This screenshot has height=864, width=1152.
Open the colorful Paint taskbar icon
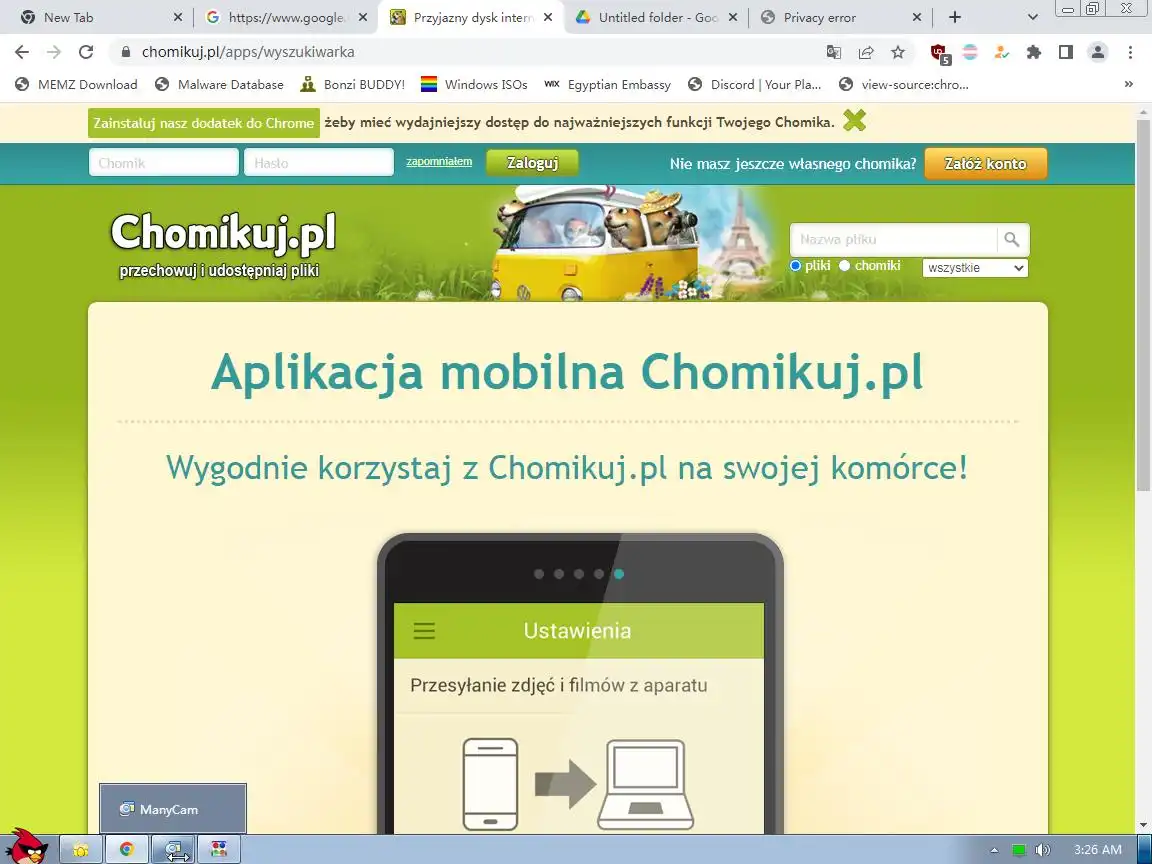[219, 850]
